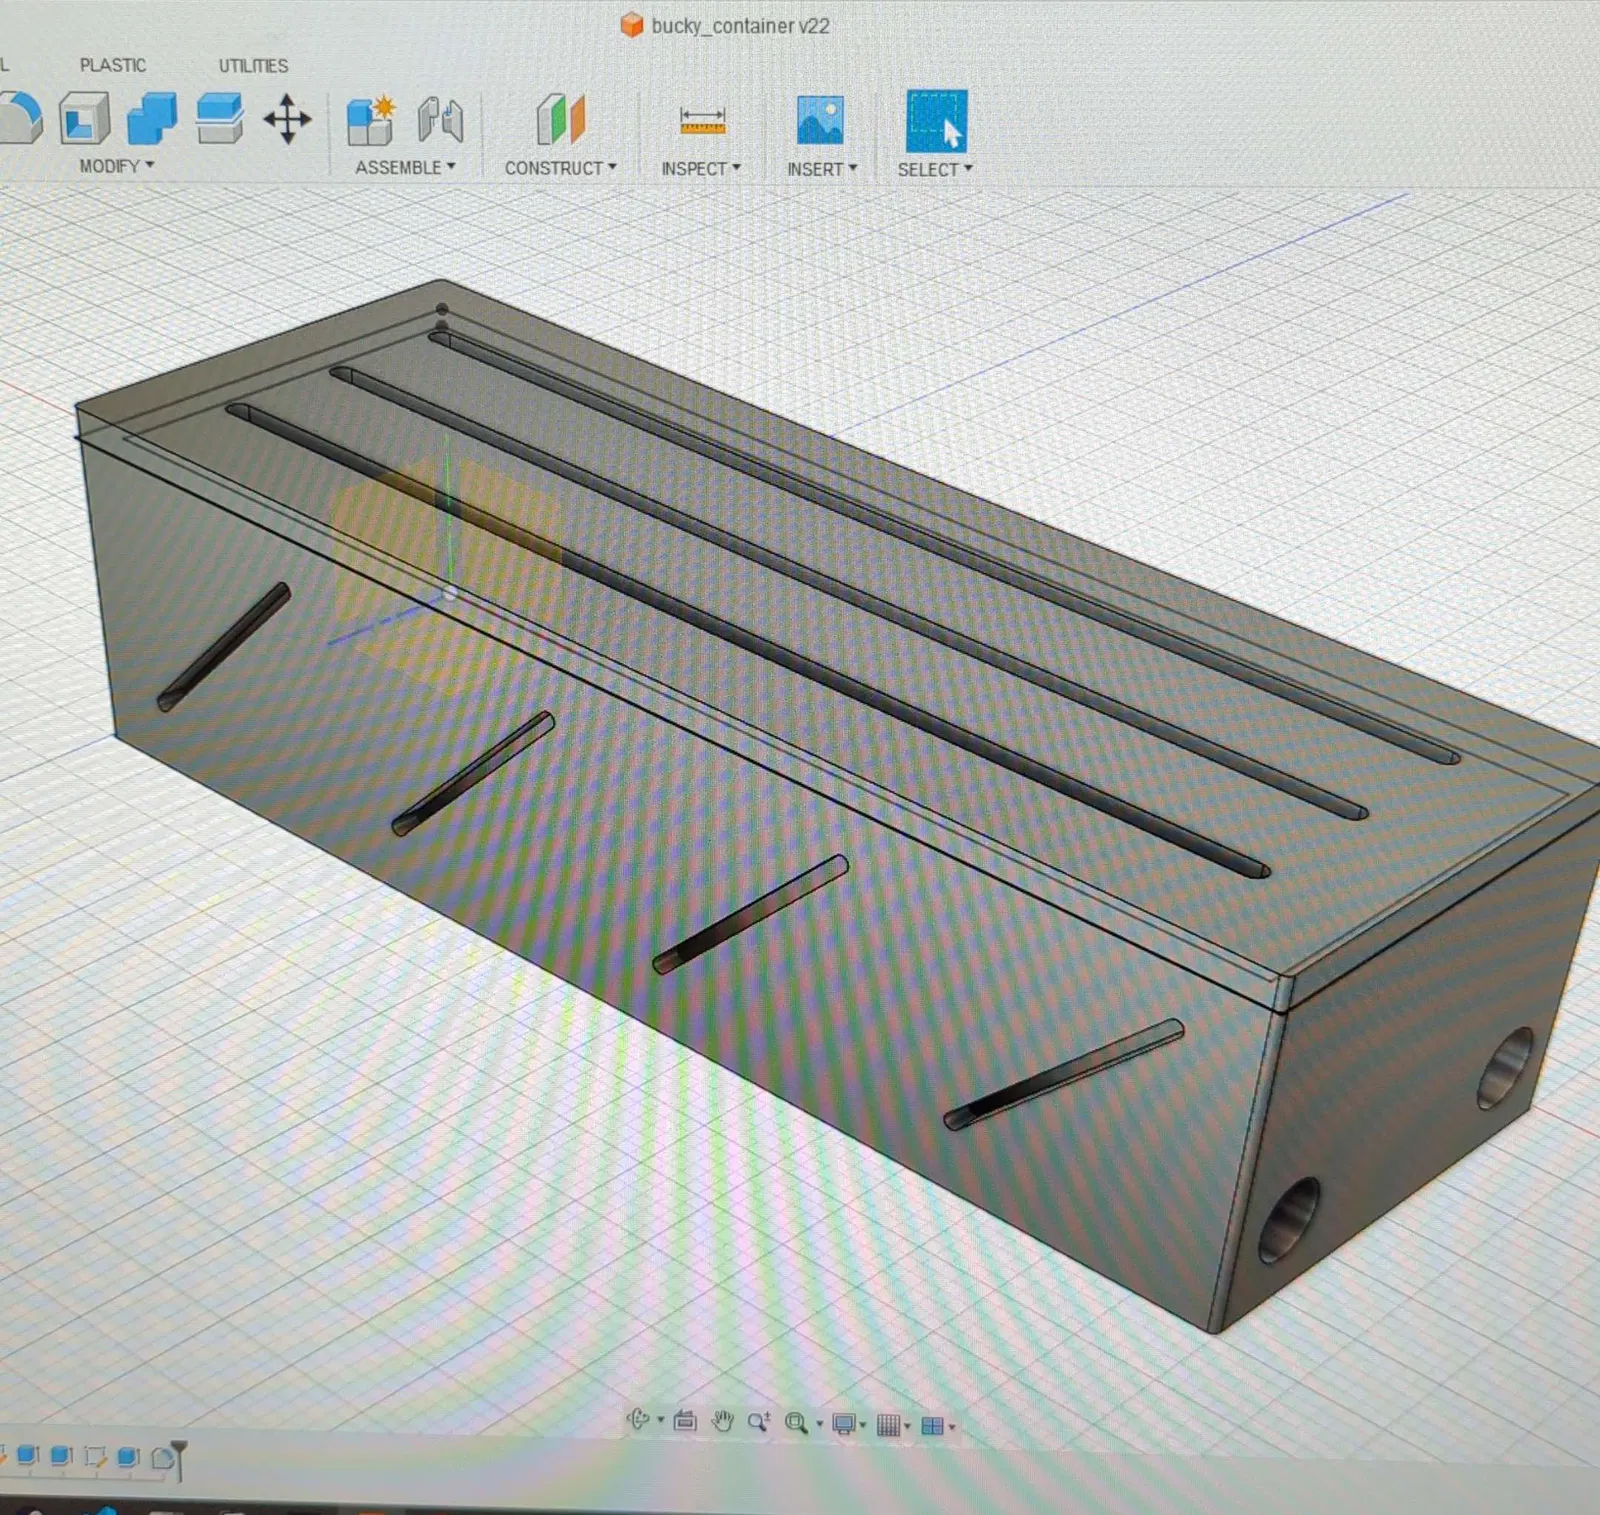Click the bucky_container v22 document title
1600x1515 pixels.
740,26
